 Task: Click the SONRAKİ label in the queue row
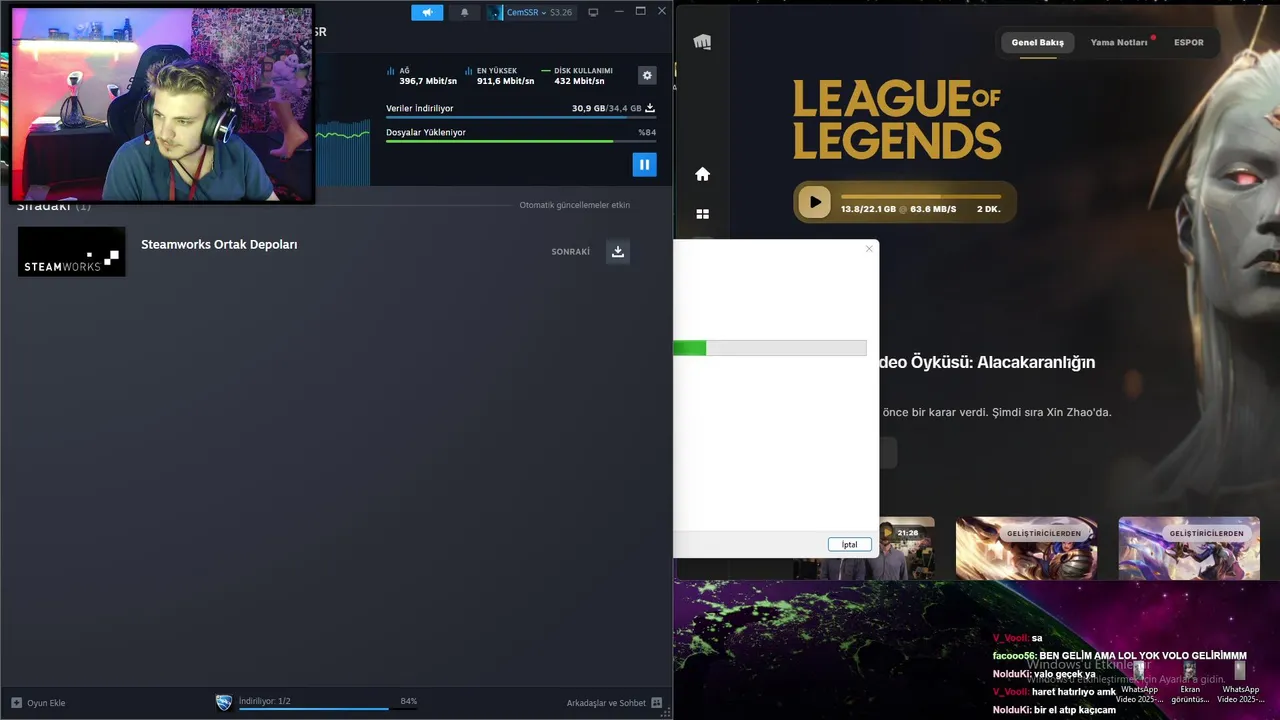pos(570,252)
